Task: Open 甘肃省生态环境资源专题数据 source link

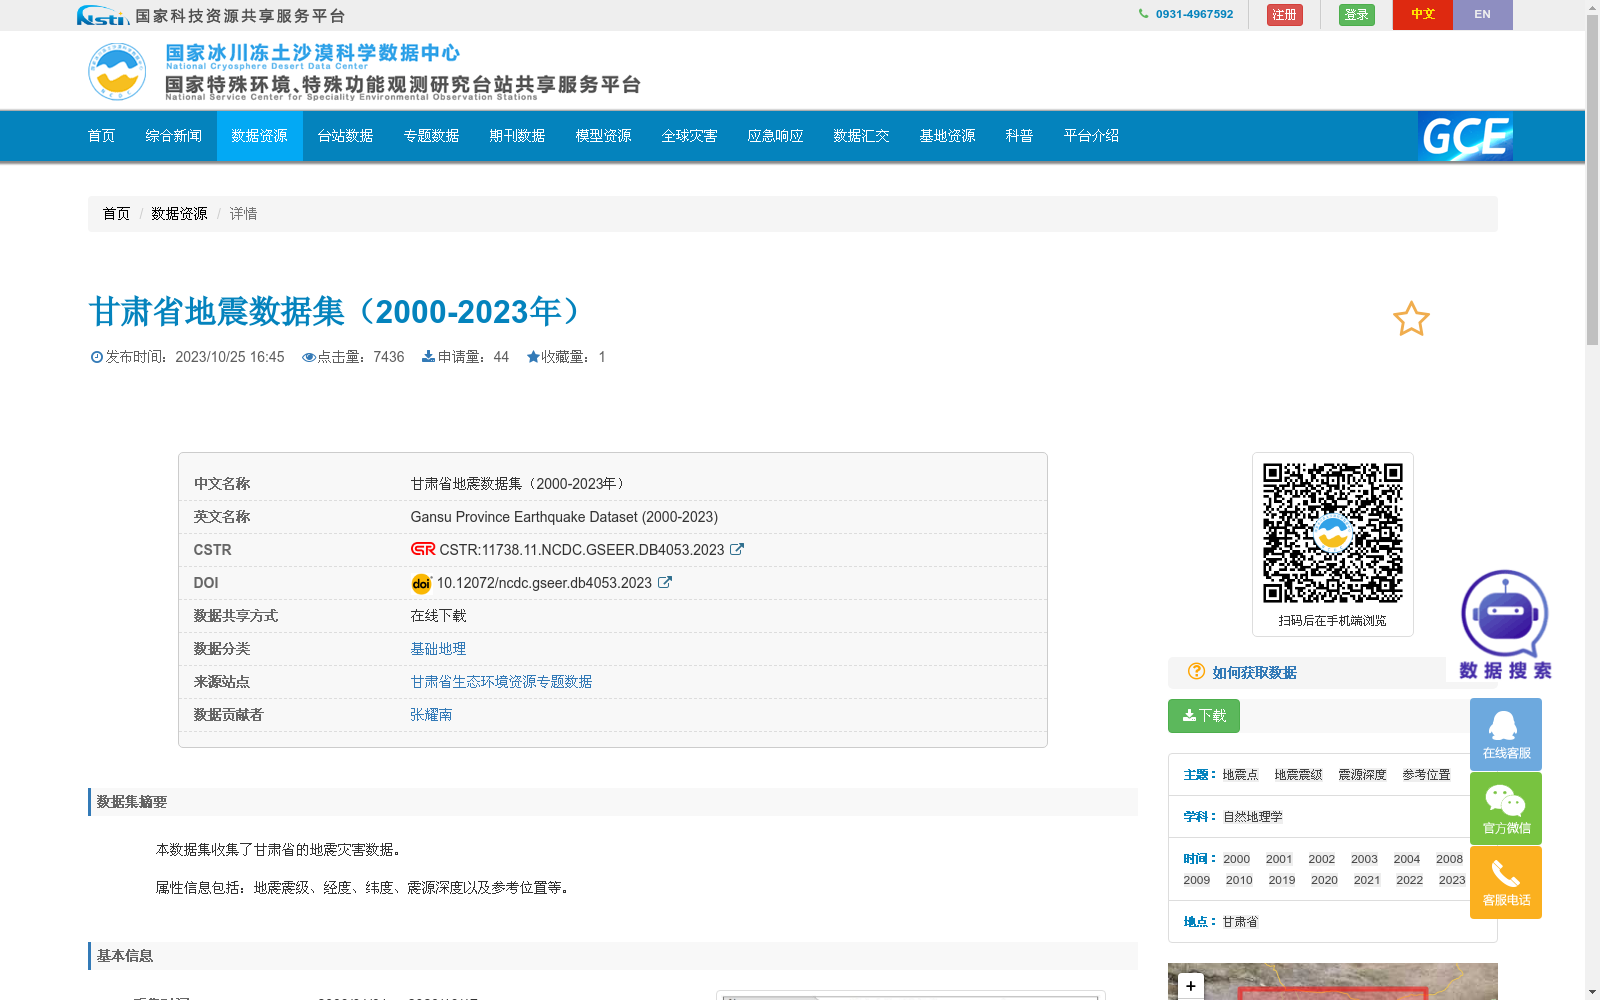Action: click(501, 682)
